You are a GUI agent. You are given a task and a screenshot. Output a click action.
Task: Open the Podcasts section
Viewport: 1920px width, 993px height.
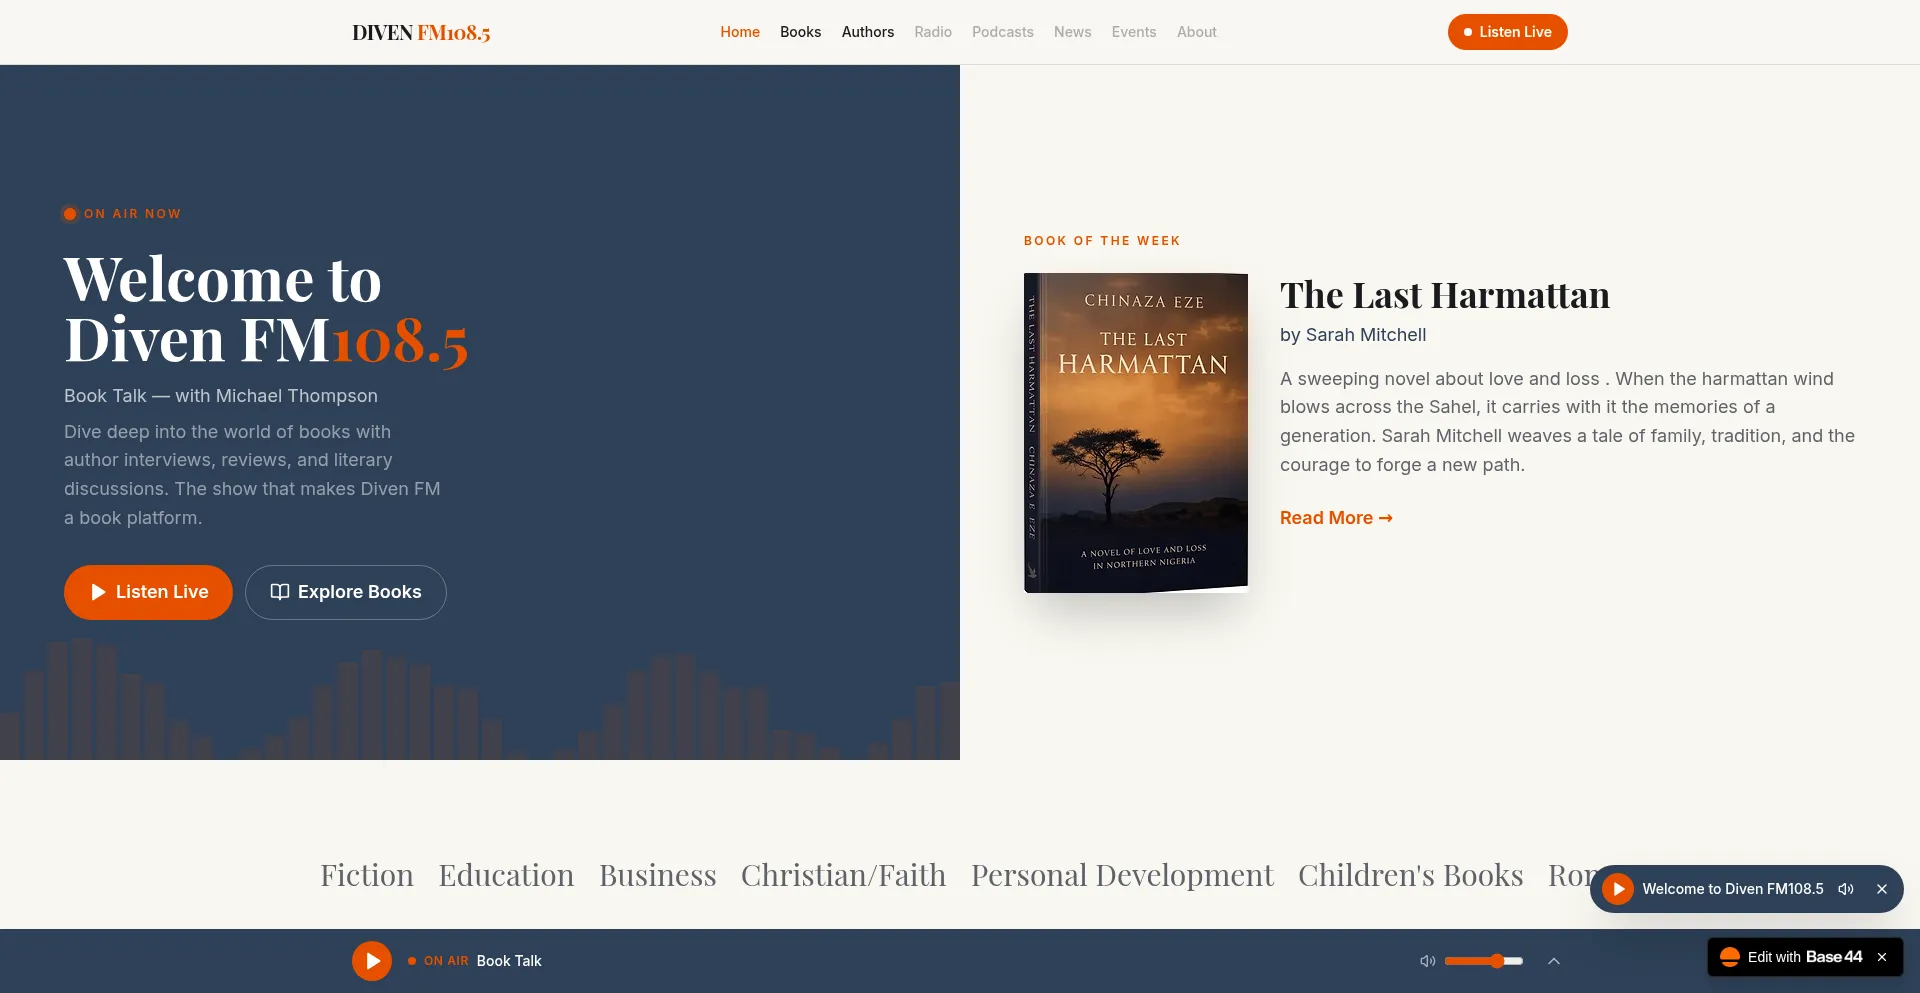tap(1003, 32)
